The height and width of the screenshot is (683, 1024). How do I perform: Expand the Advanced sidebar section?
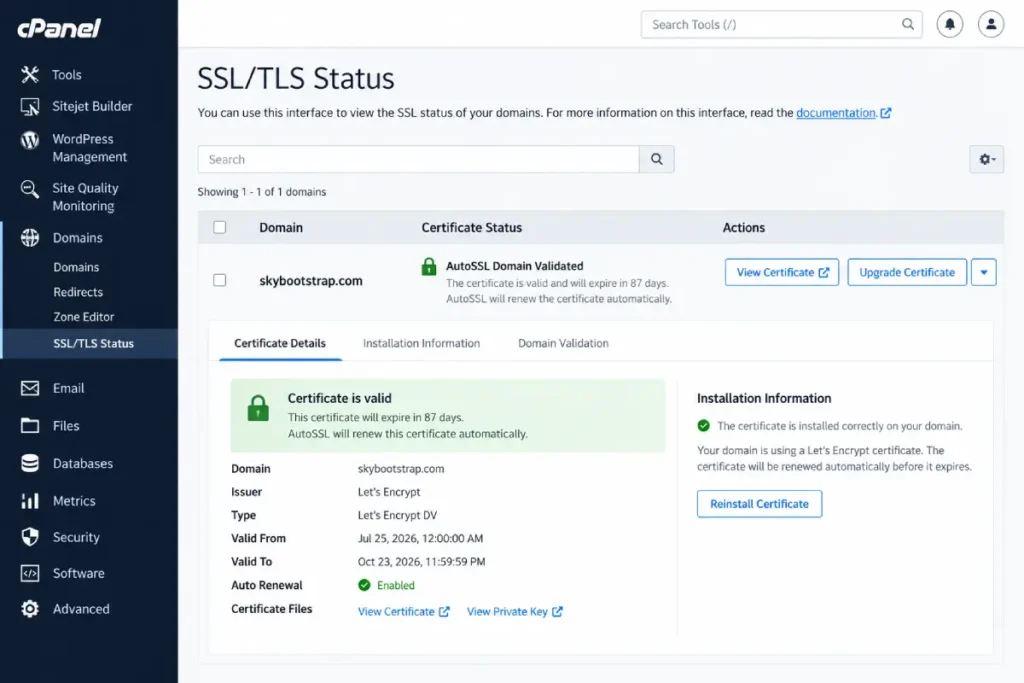click(x=81, y=609)
